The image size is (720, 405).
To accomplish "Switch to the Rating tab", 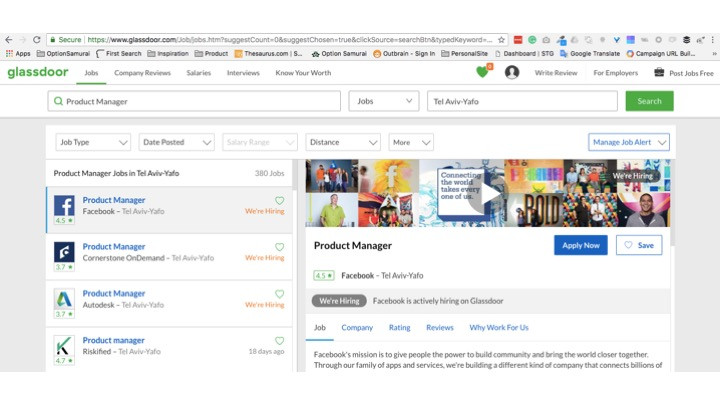I will pyautogui.click(x=399, y=327).
